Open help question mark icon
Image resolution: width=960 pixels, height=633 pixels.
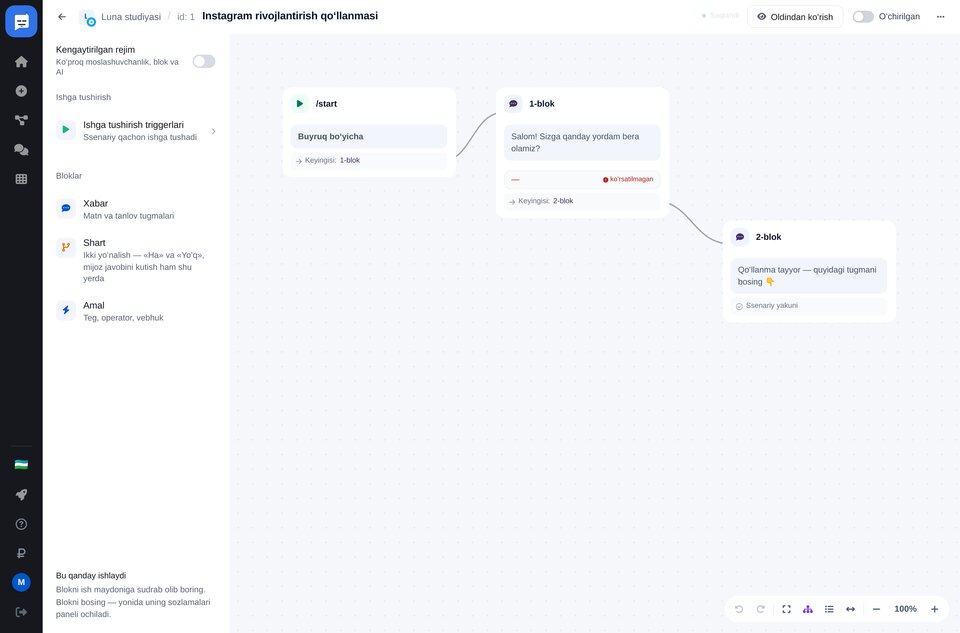coord(21,524)
